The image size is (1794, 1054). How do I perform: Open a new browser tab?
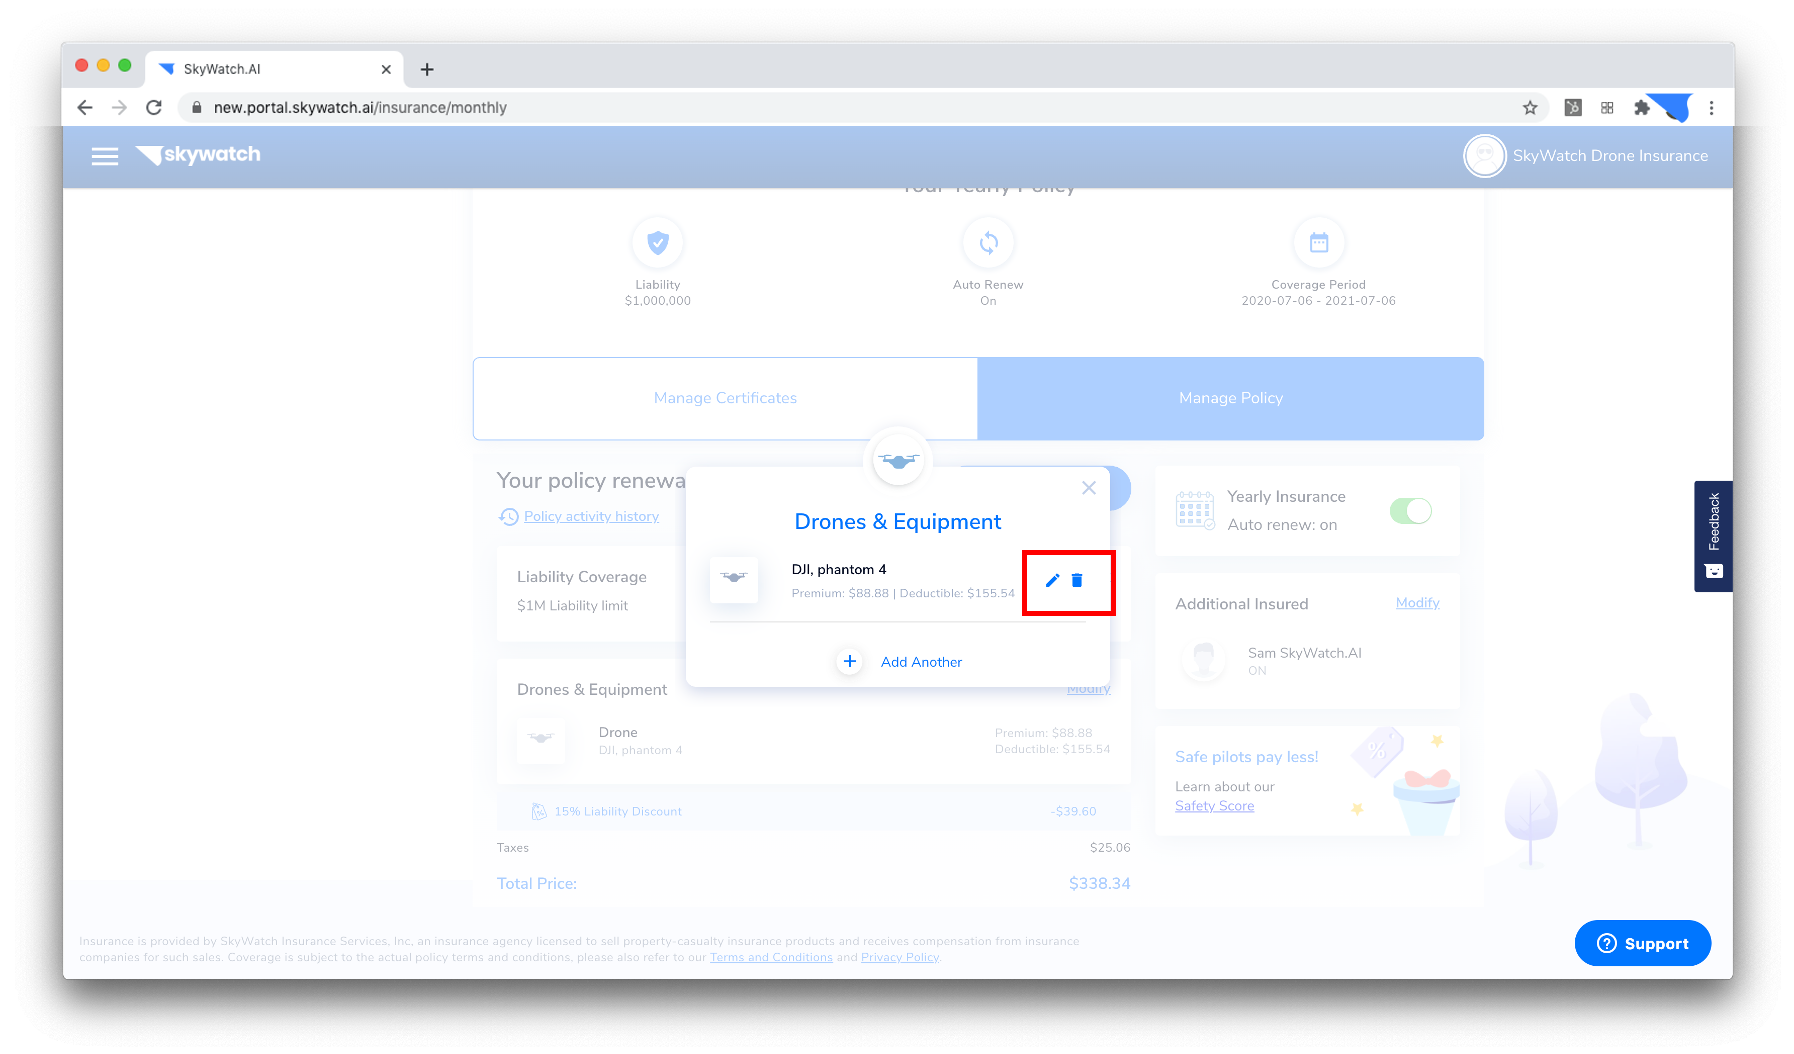coord(427,69)
